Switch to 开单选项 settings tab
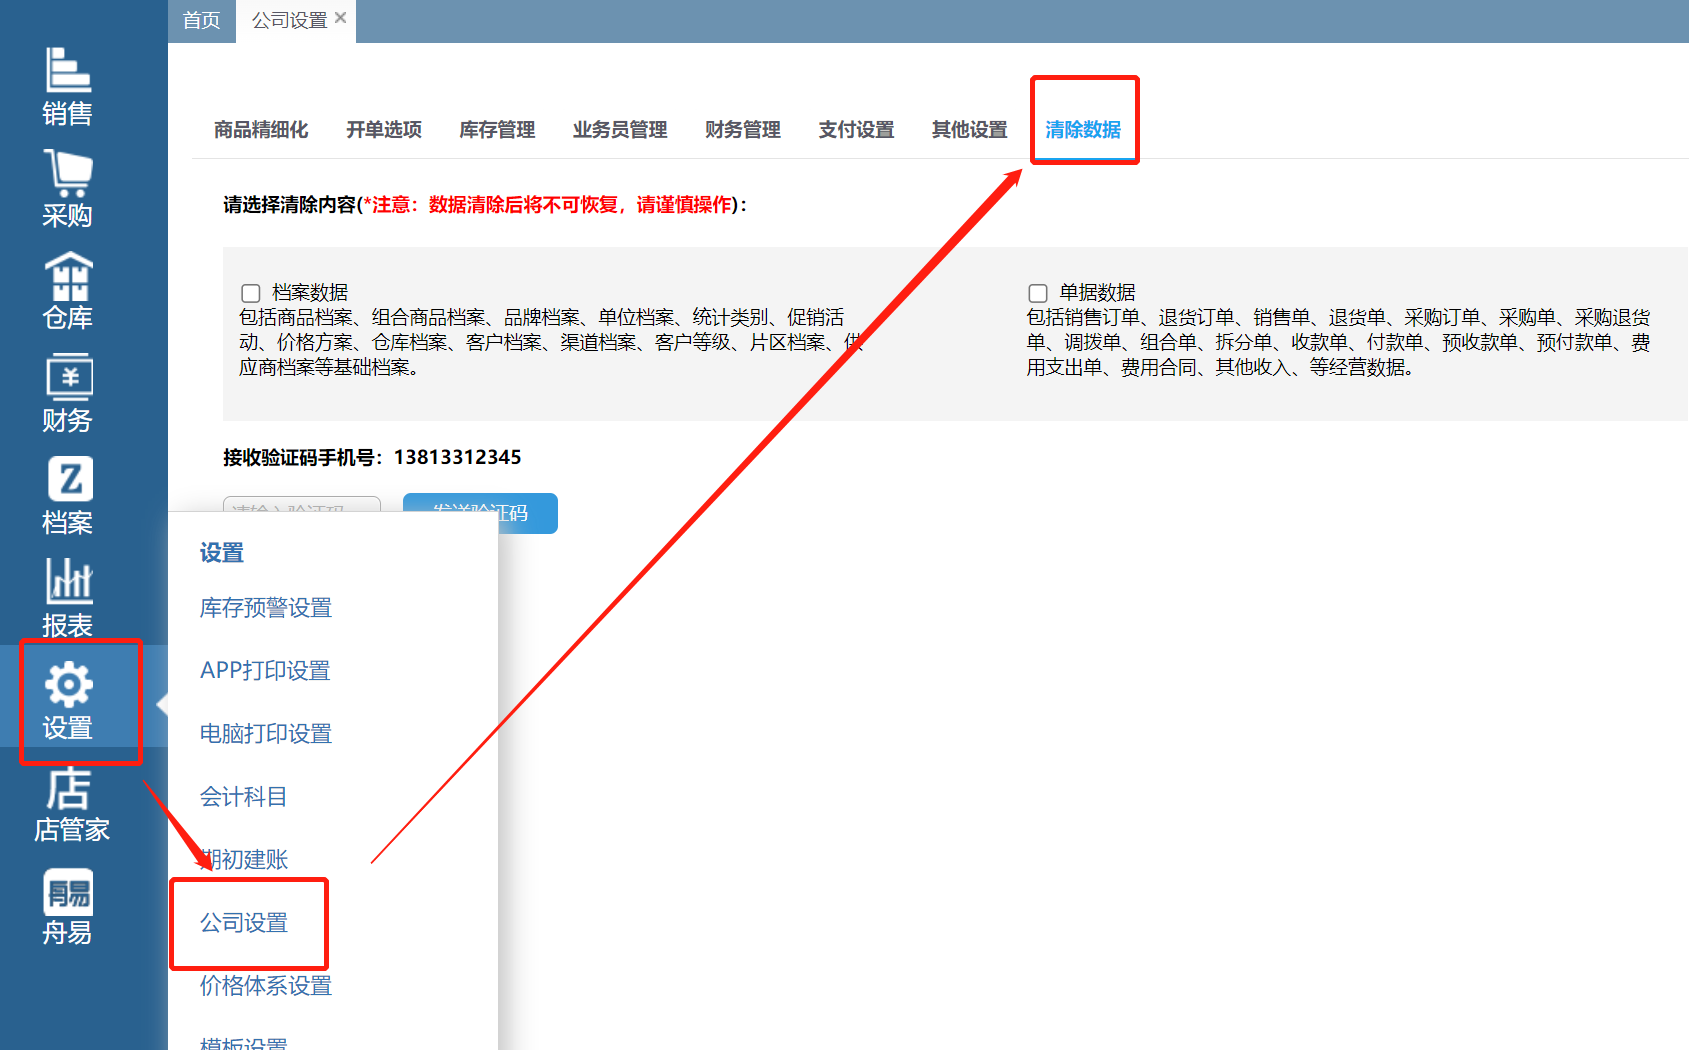This screenshot has width=1689, height=1050. [384, 130]
